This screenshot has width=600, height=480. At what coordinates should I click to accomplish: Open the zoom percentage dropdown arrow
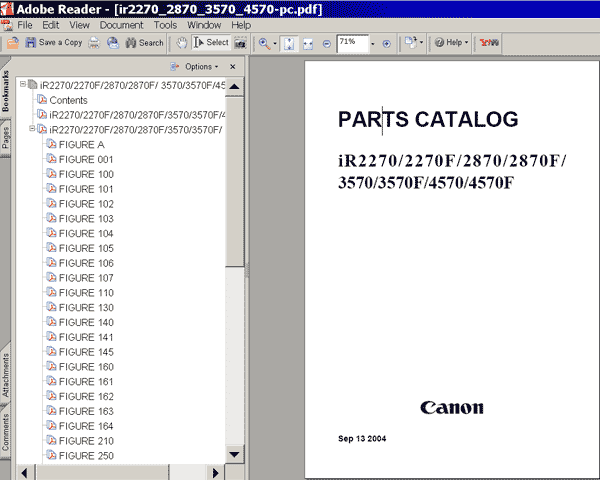373,44
